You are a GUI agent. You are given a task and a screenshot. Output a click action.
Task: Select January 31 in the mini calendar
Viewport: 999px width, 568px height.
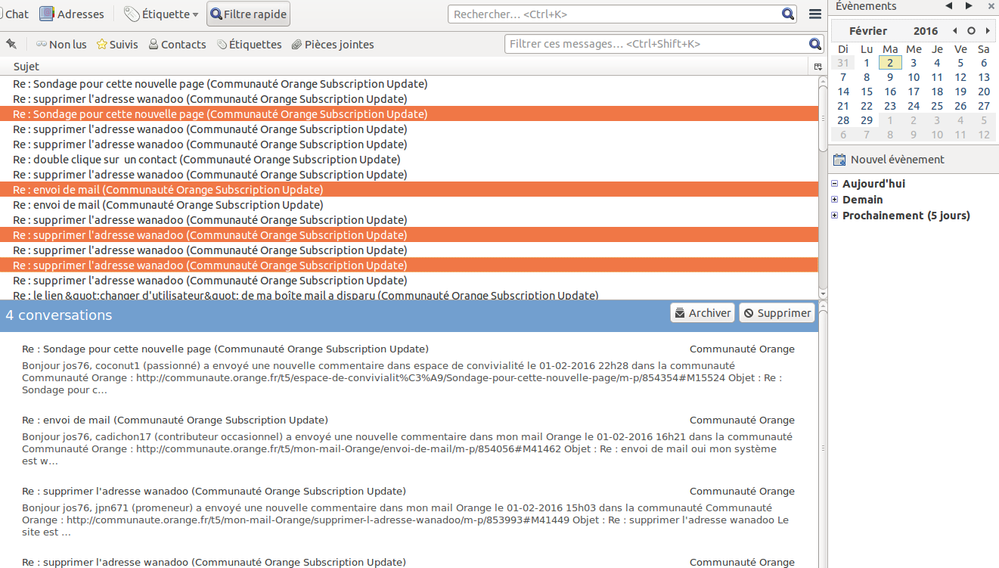tap(843, 62)
